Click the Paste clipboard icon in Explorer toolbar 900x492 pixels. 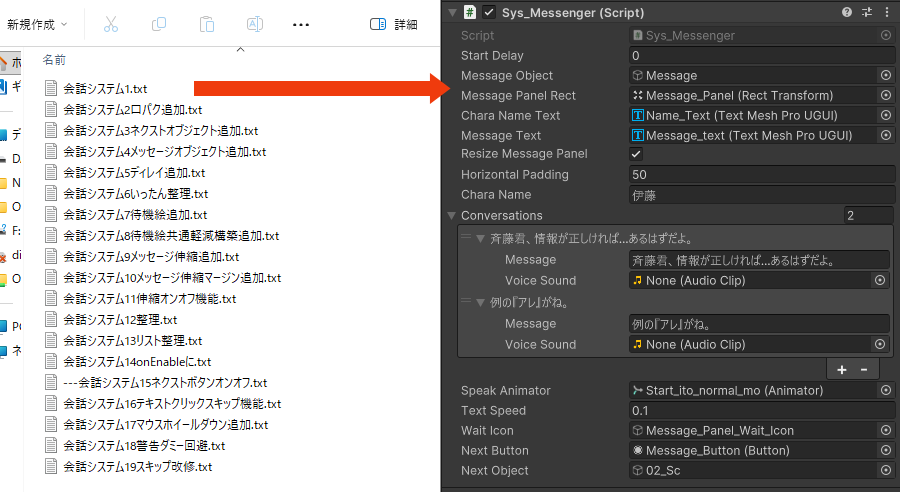click(x=207, y=24)
